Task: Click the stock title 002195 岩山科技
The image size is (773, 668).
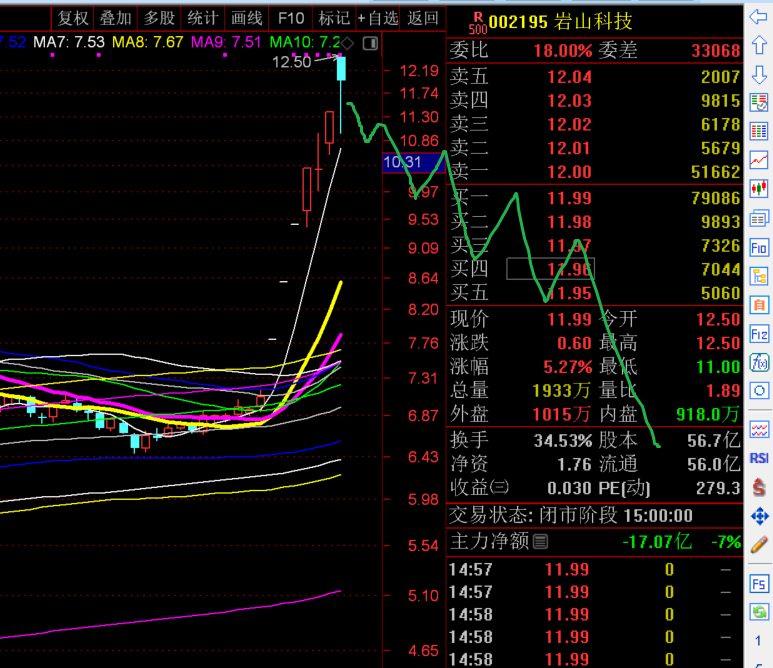Action: 560,22
